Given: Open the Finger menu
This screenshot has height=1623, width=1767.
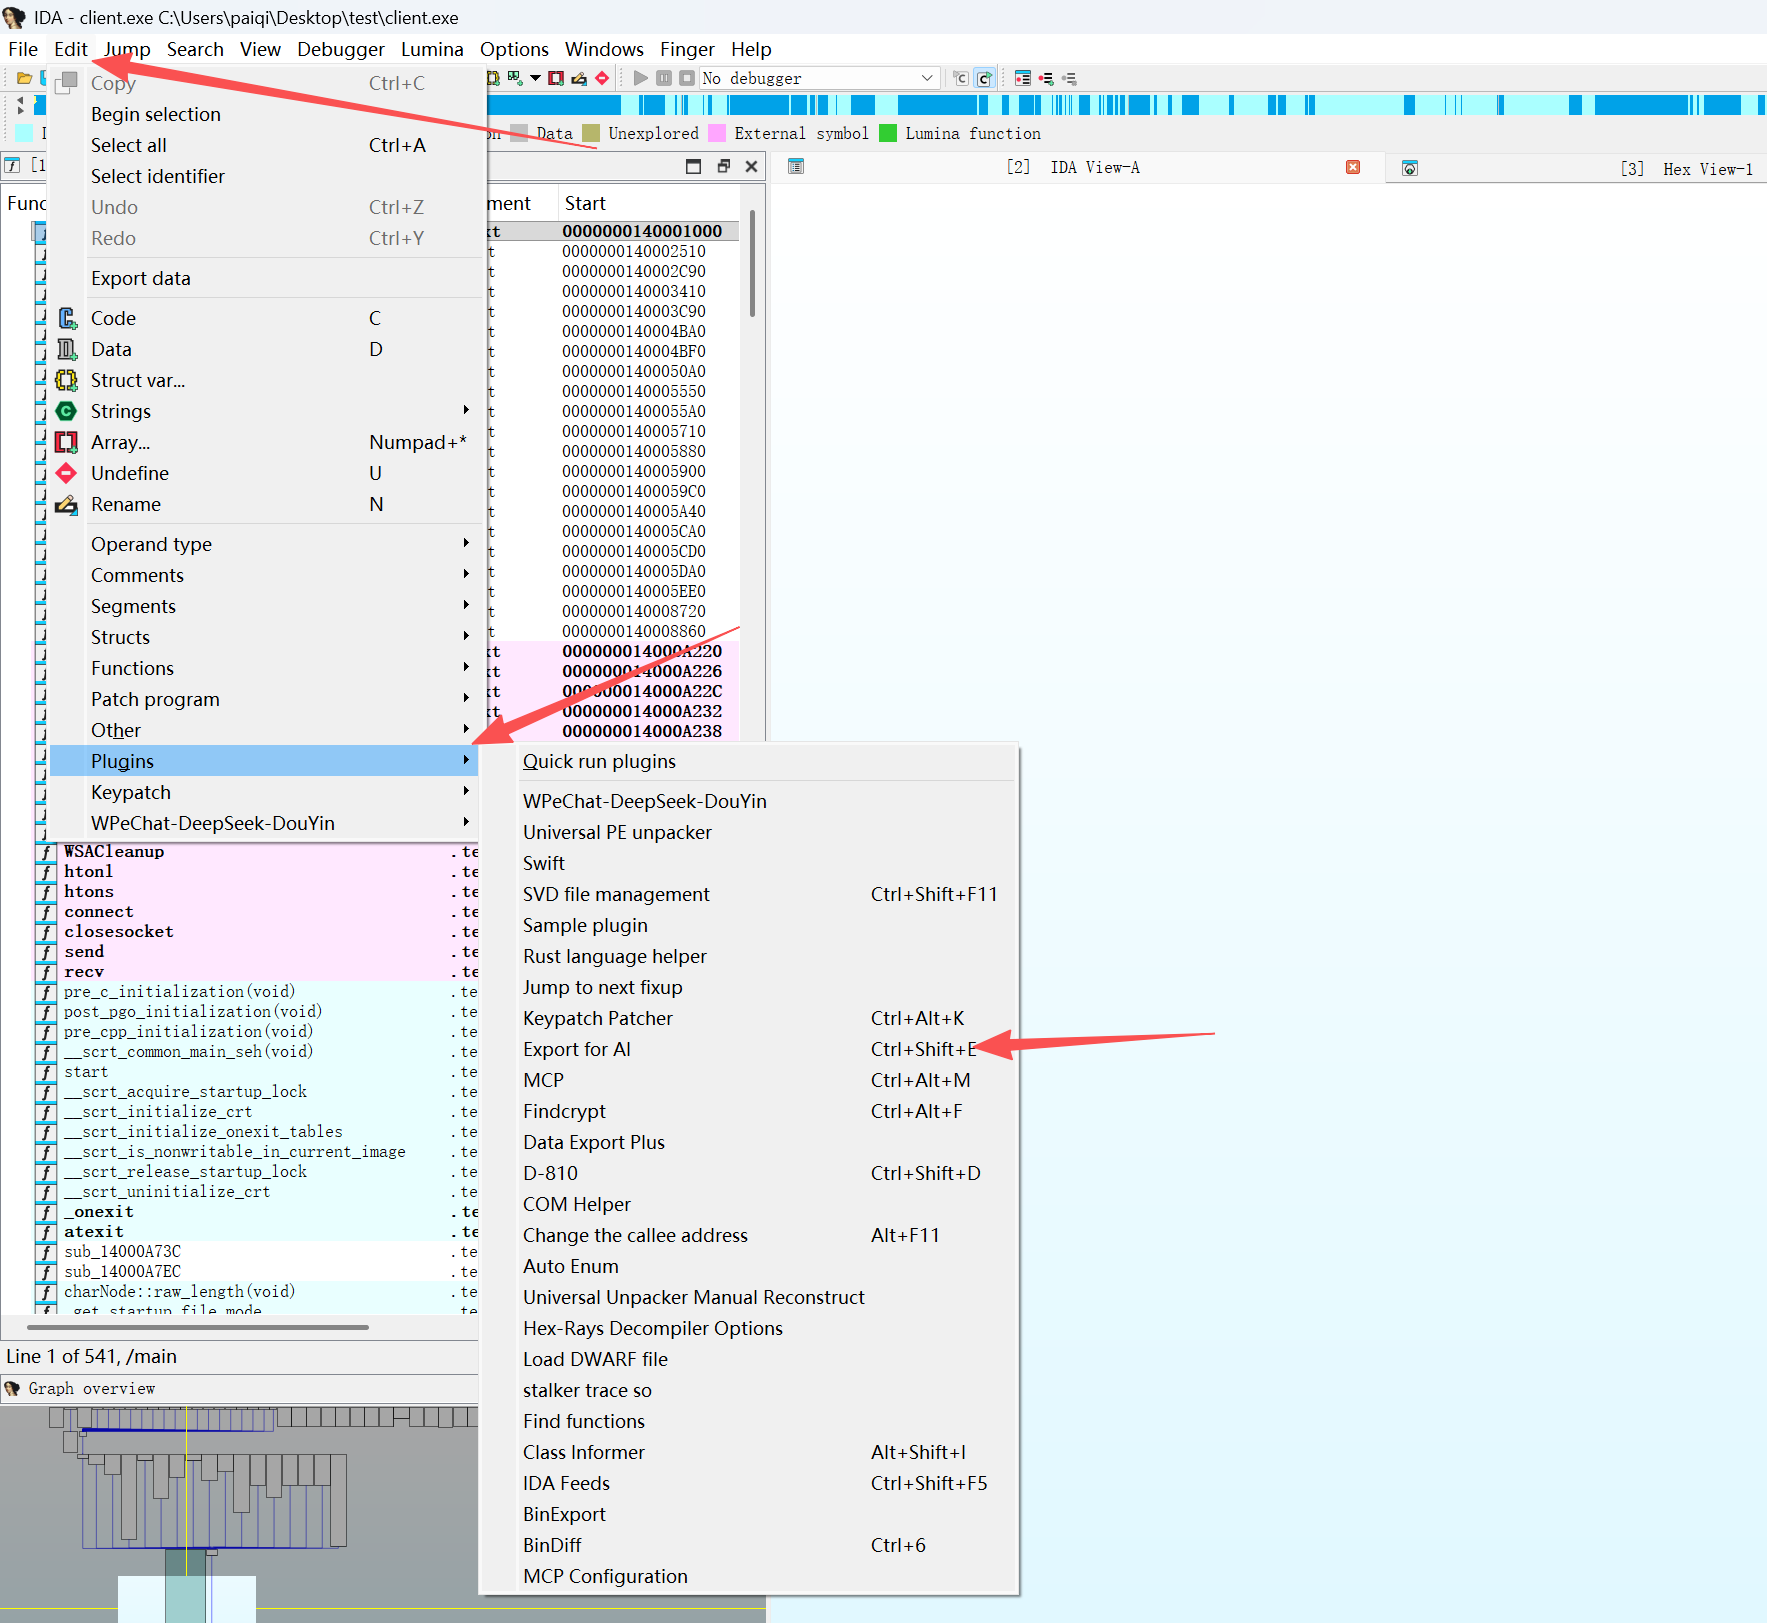Looking at the screenshot, I should (687, 49).
